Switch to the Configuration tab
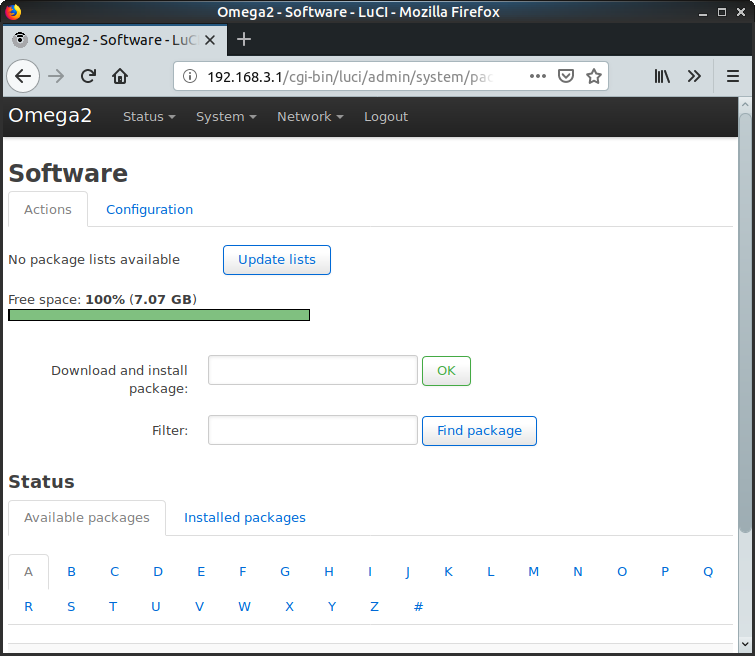 tap(149, 210)
